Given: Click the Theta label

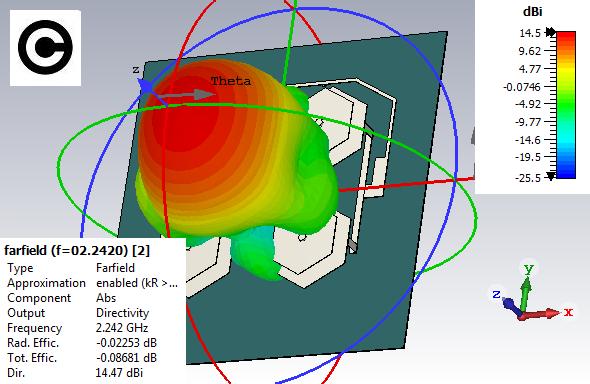Looking at the screenshot, I should pyautogui.click(x=231, y=81).
